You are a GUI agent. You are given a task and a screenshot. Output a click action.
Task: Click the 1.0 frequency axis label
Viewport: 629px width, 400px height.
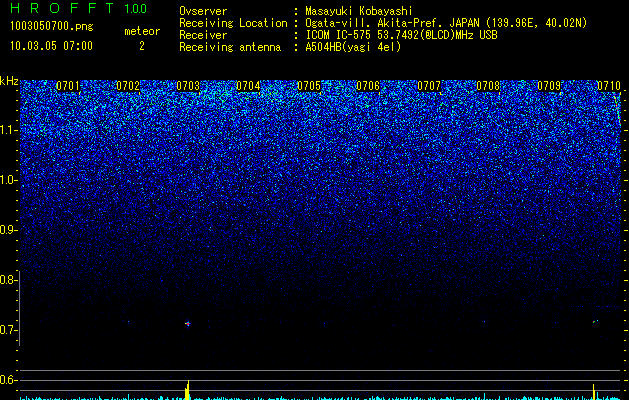pyautogui.click(x=8, y=180)
